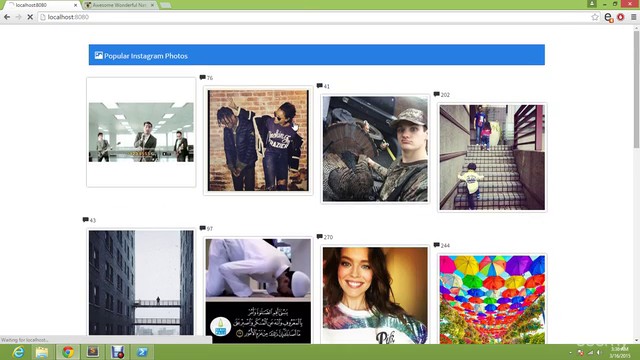Screen dimensions: 640x360
Task: Open the Chrome hamburger menu
Action: 633,17
